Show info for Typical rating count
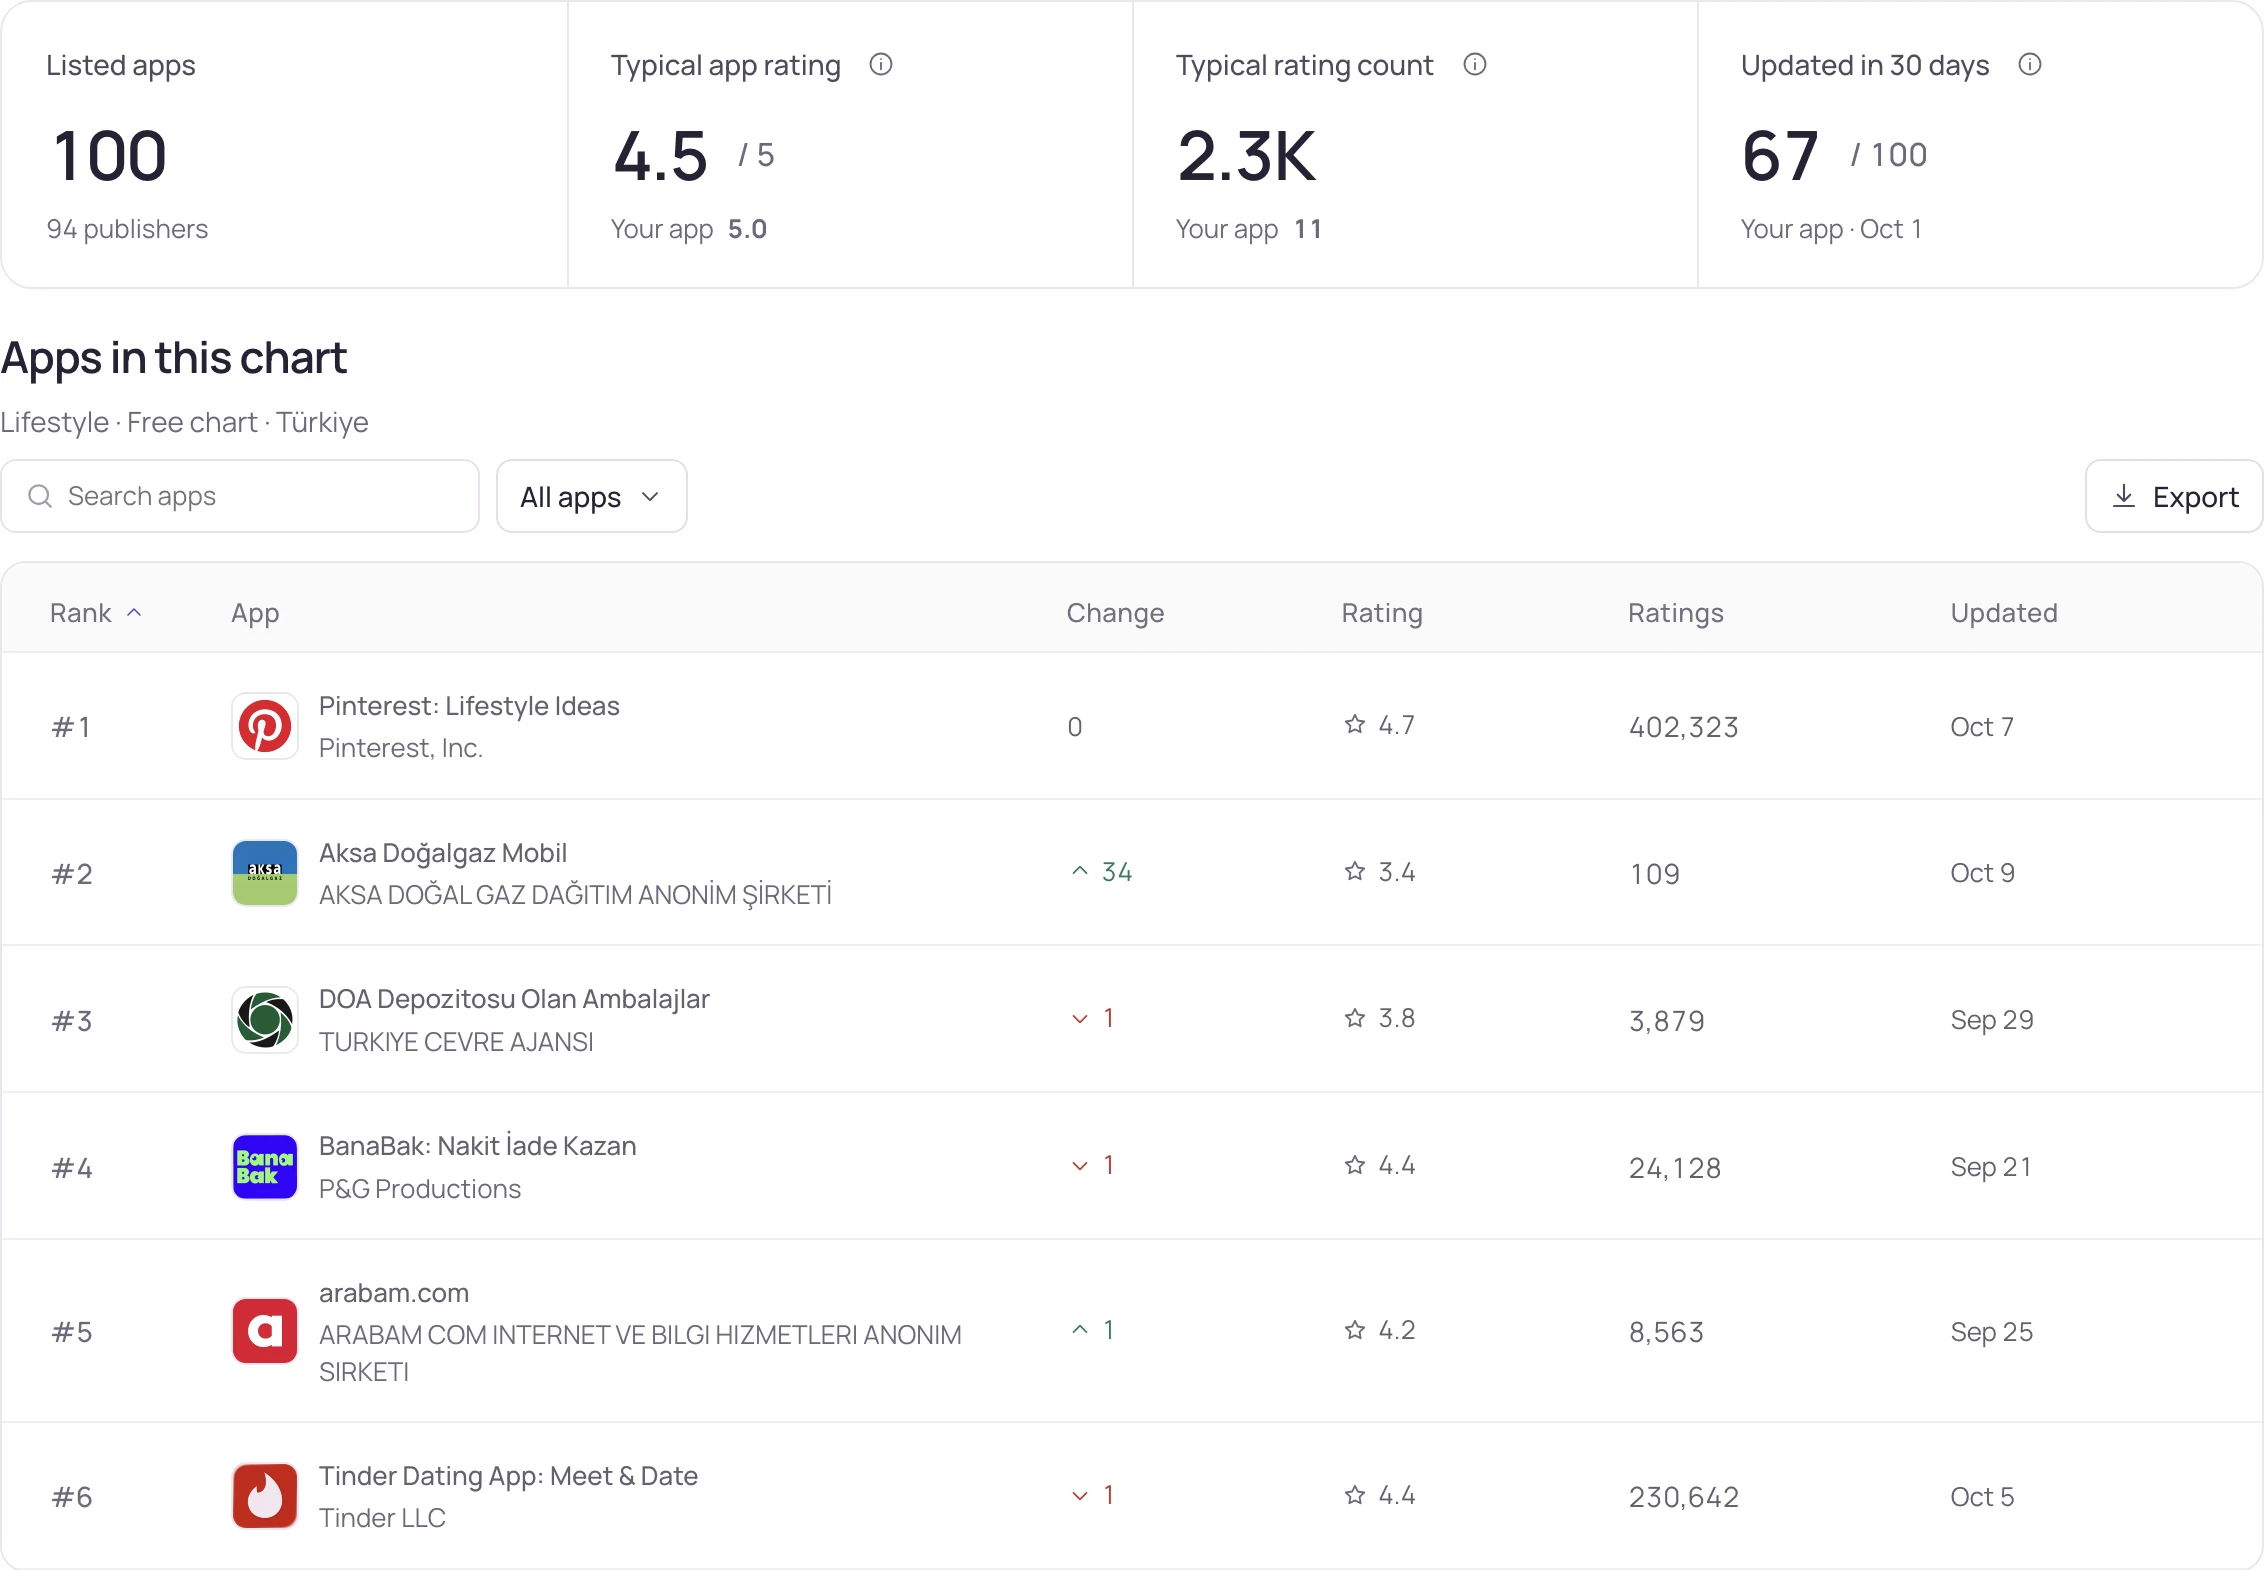2264x1570 pixels. pos(1475,65)
